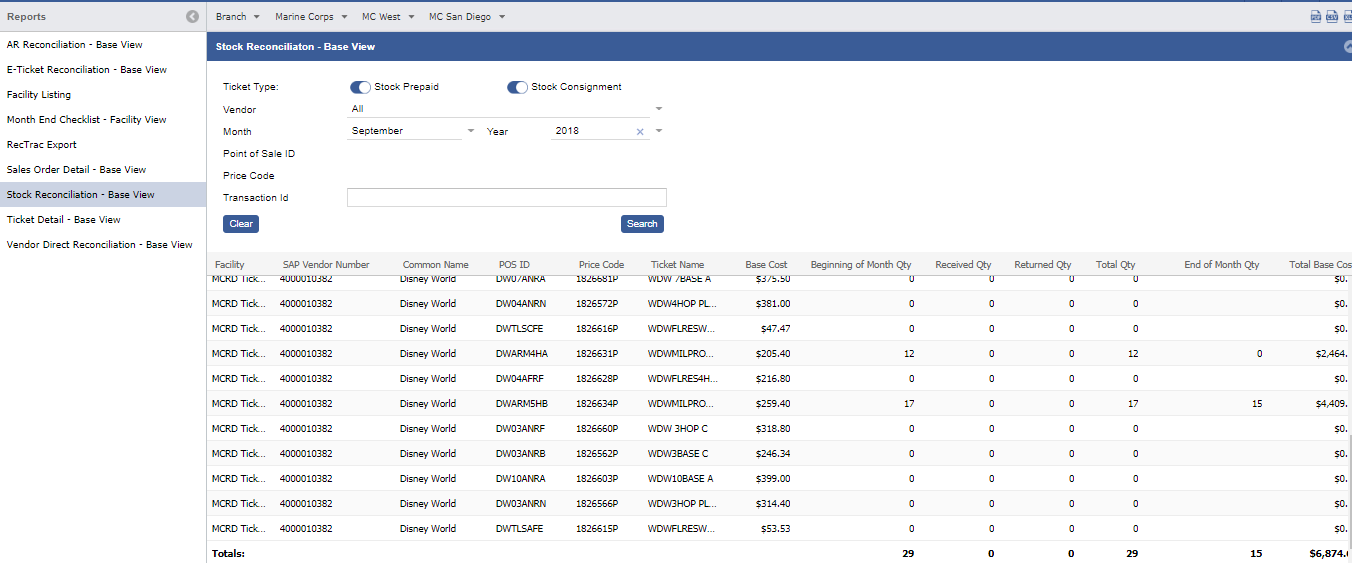This screenshot has height=563, width=1352.
Task: Expand the Month dropdown showing September
Action: (x=471, y=131)
